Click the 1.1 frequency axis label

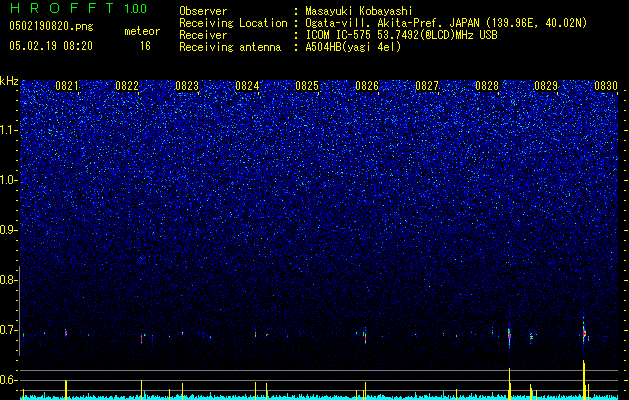click(x=8, y=130)
